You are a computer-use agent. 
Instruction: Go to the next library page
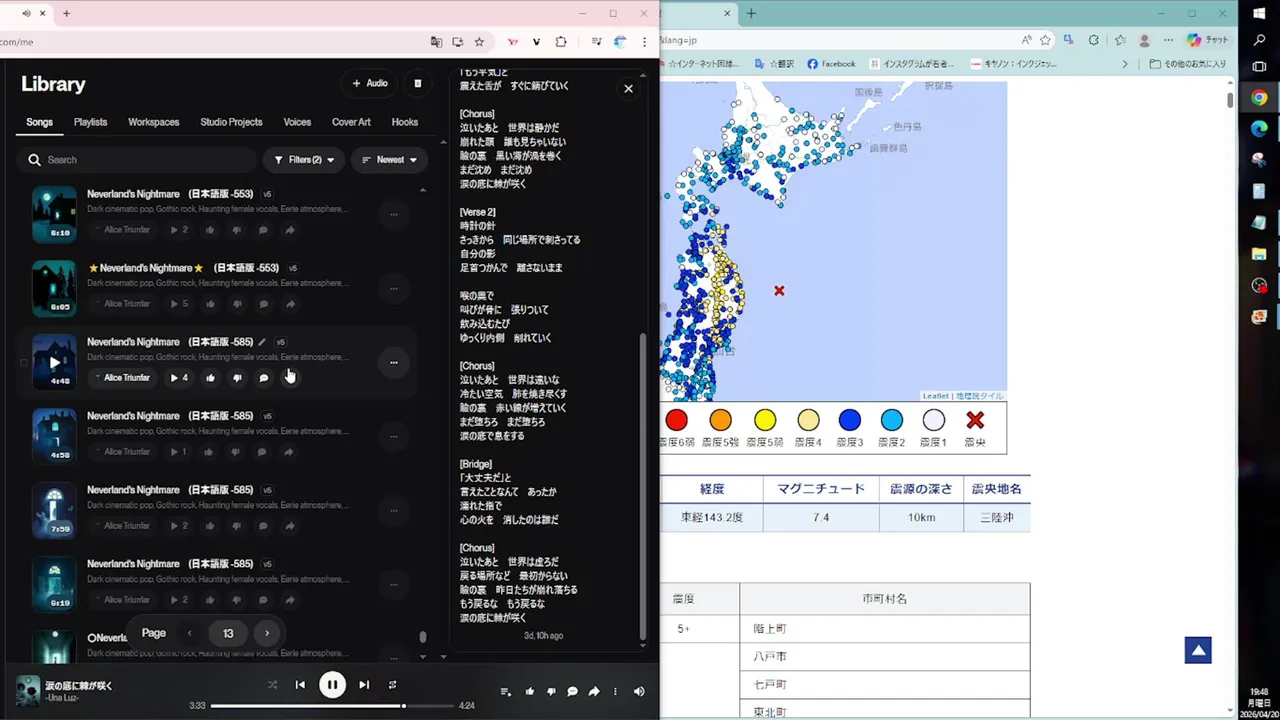coord(267,633)
